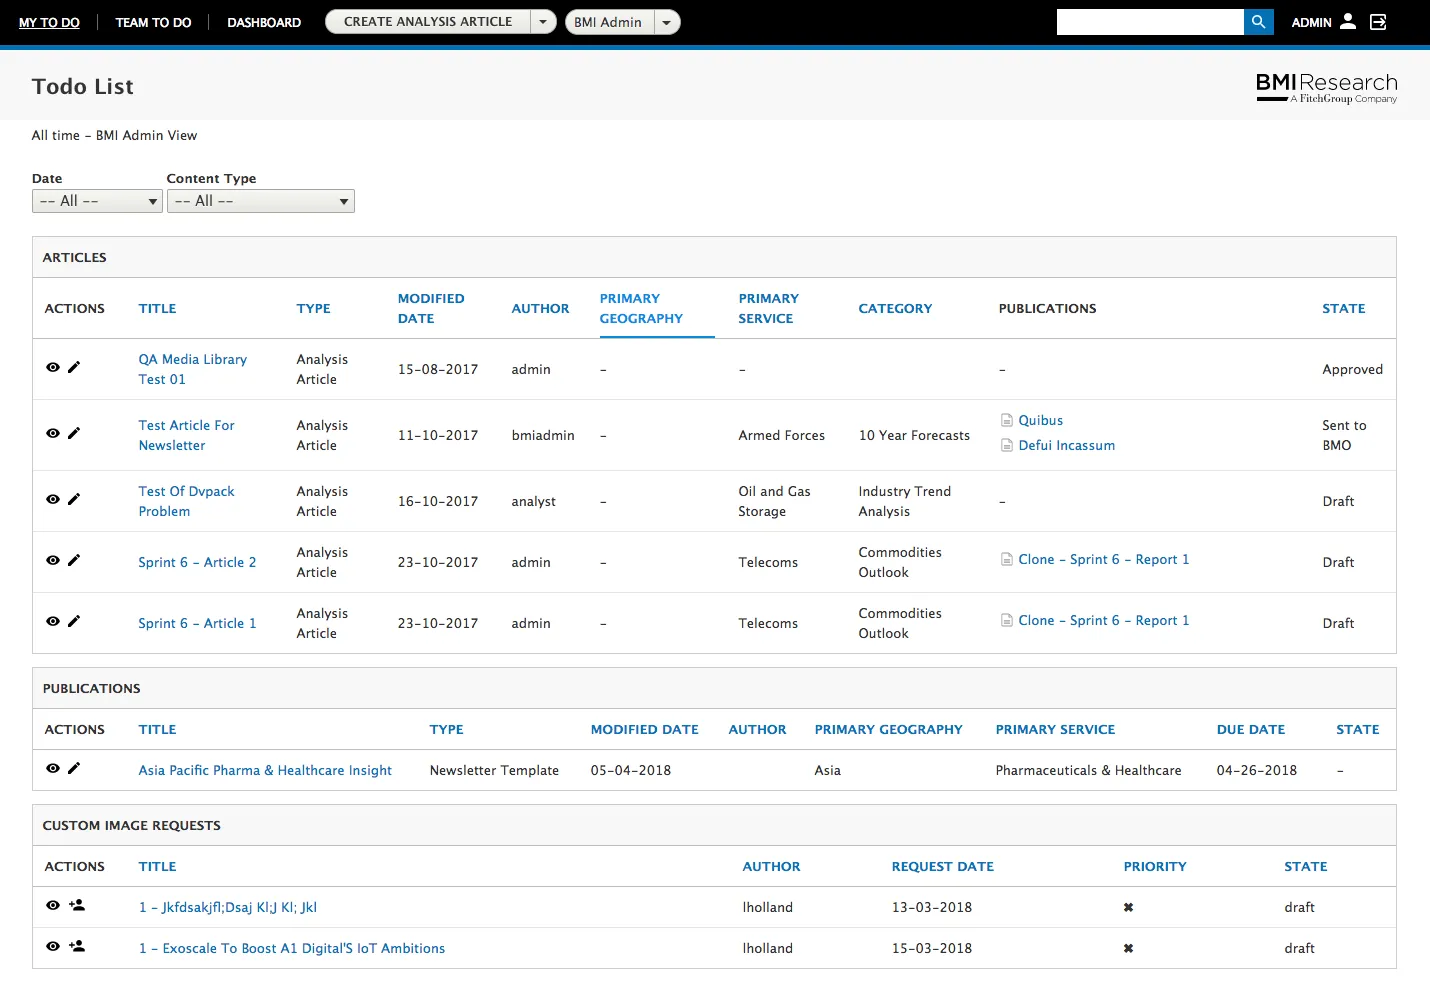Open the admin user profile icon
Viewport: 1430px width, 1003px height.
(1348, 22)
